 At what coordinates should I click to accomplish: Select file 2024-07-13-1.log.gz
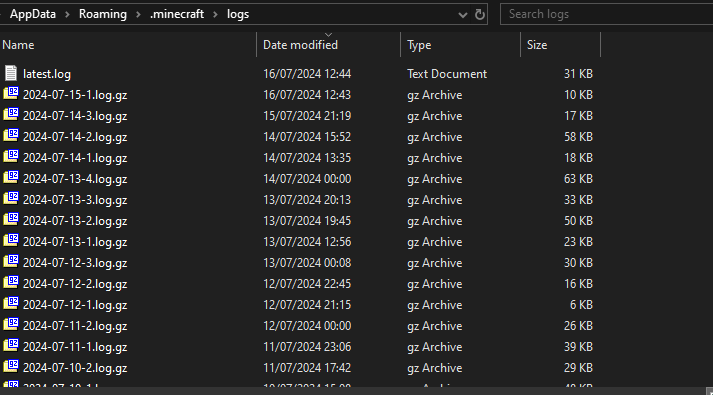coord(75,241)
